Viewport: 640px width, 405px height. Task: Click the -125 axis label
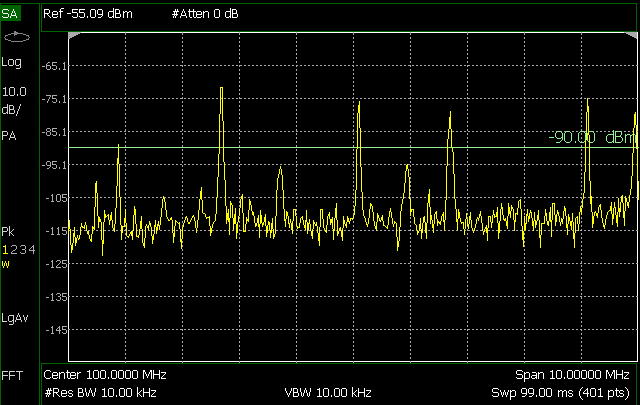[57, 264]
